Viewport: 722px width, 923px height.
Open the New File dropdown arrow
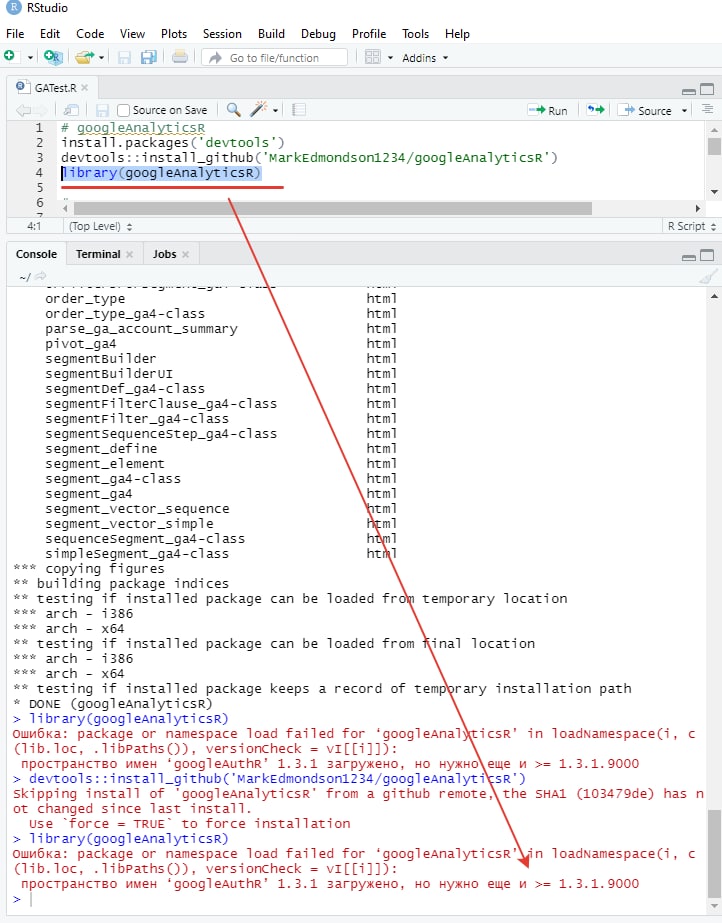coord(30,58)
